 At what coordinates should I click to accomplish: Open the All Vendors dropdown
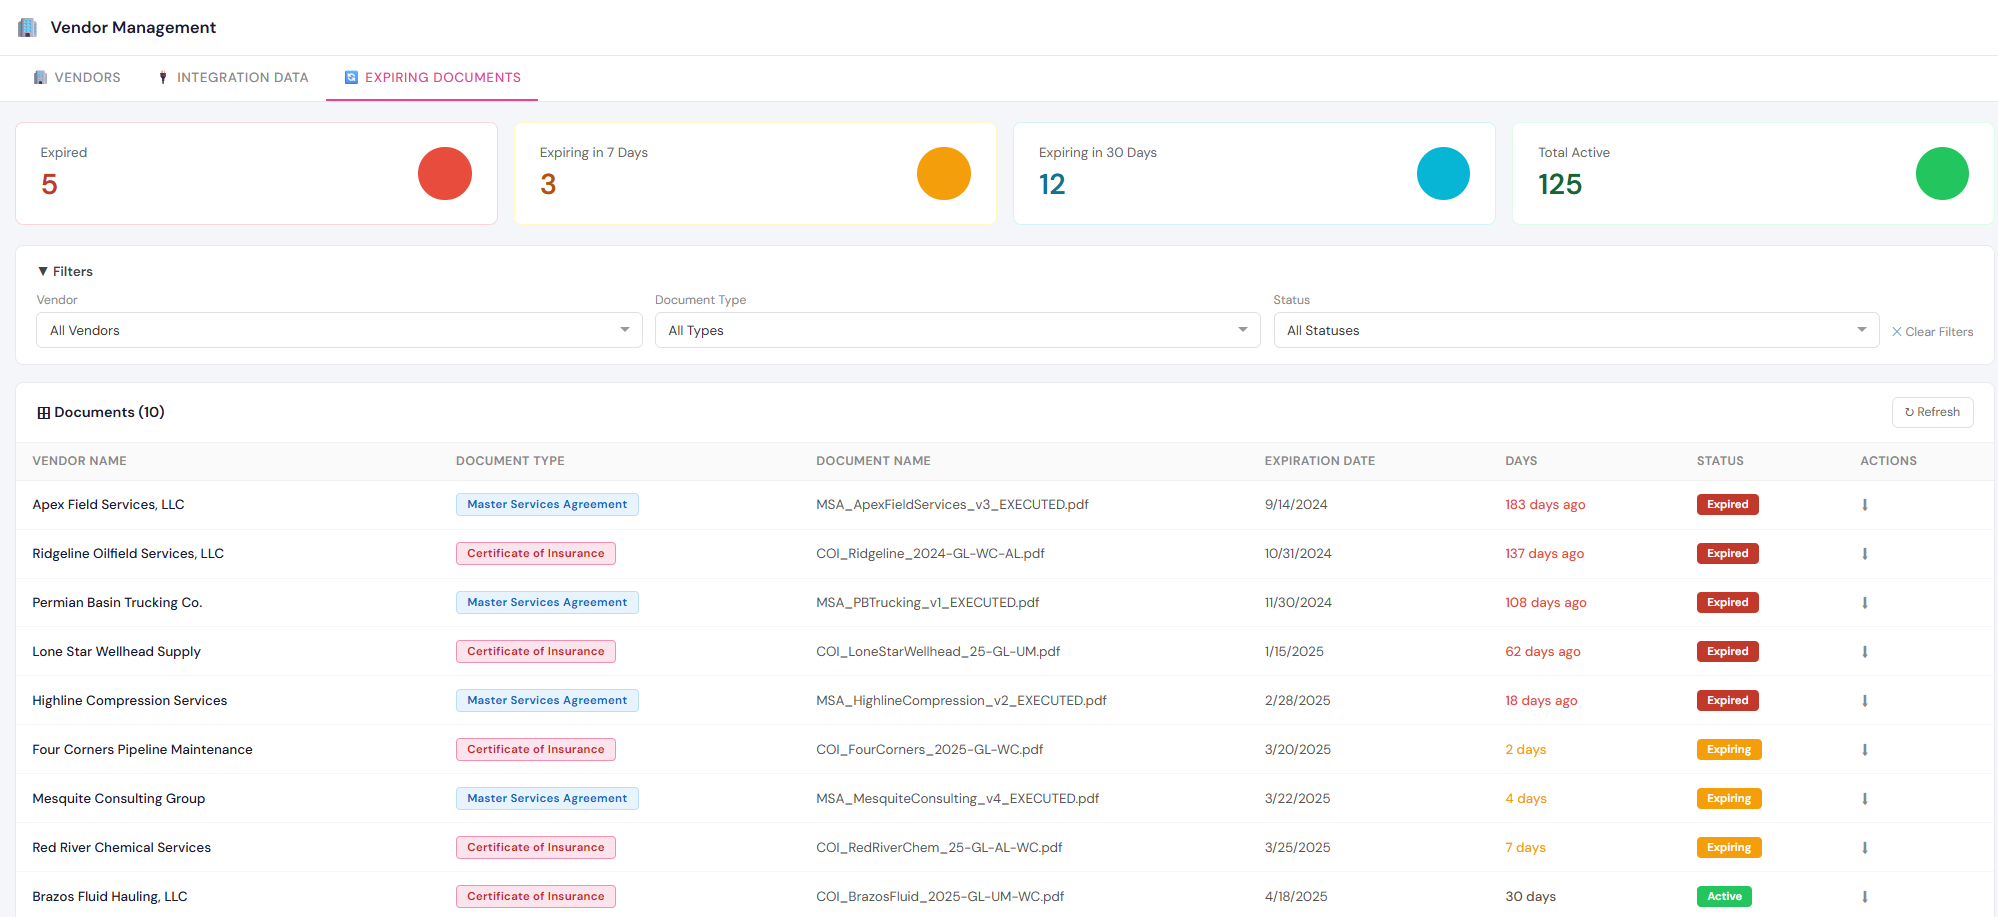click(x=339, y=330)
